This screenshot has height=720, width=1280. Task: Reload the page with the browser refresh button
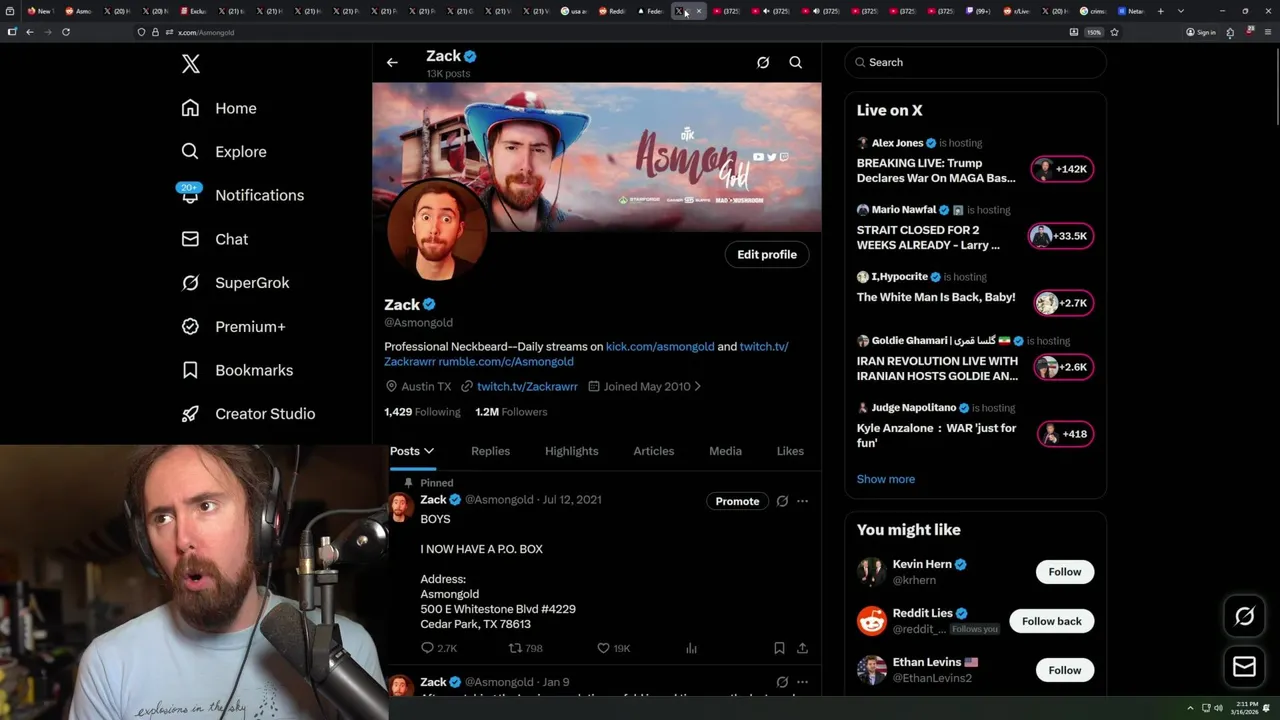click(66, 32)
